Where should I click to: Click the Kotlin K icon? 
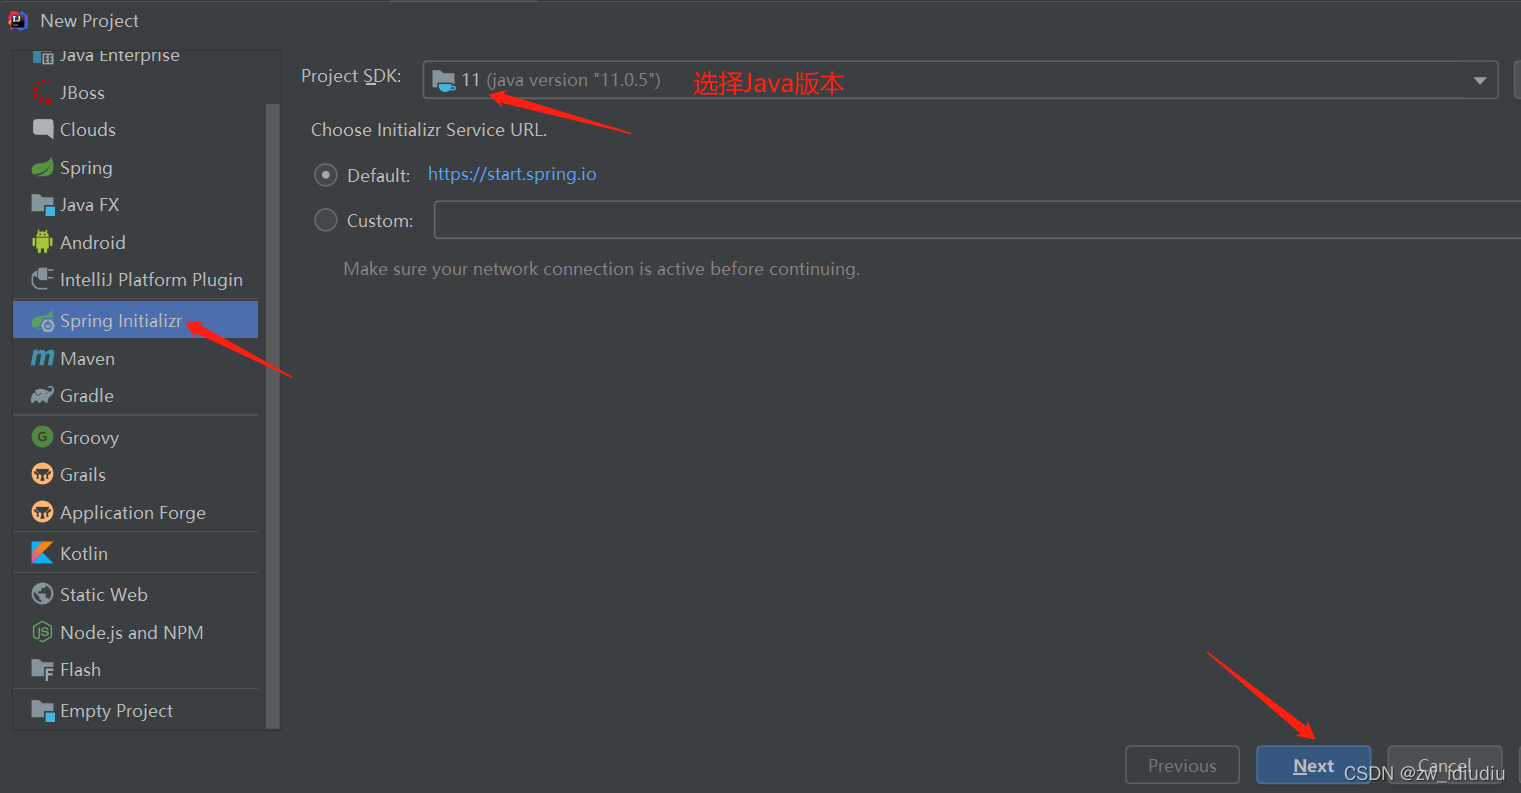pos(43,553)
